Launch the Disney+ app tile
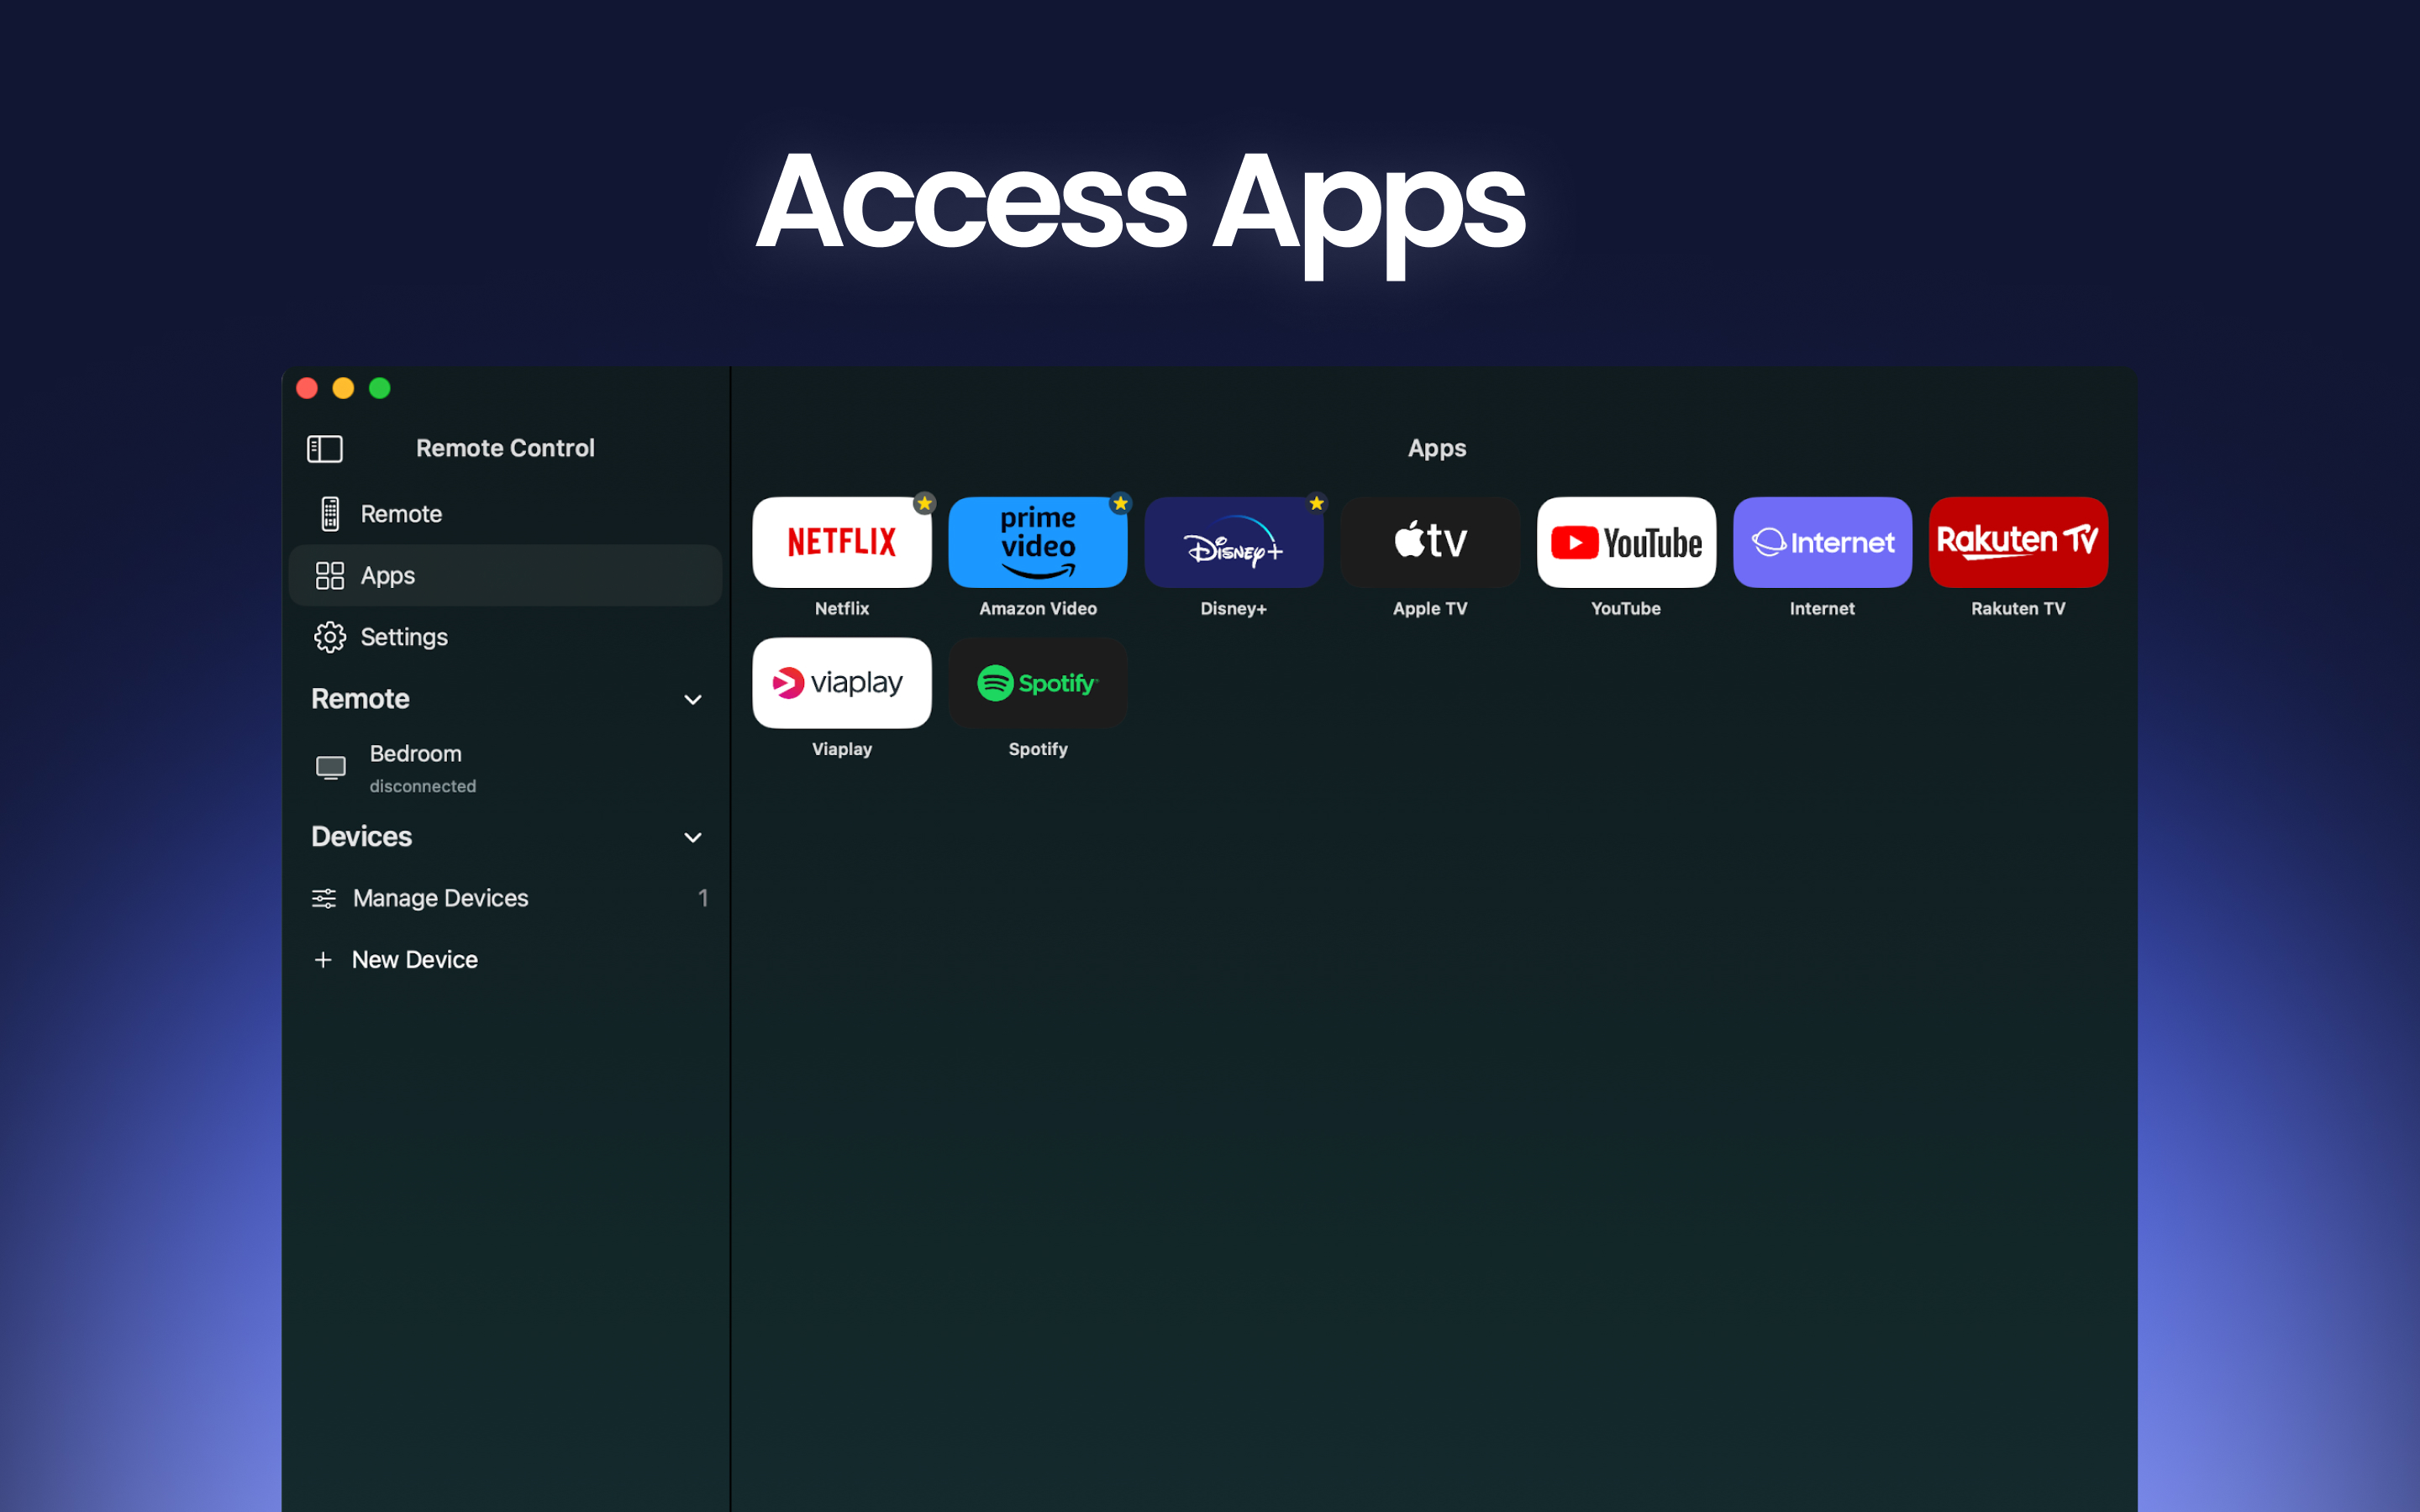Screen dimensions: 2420x1512 [1233, 542]
